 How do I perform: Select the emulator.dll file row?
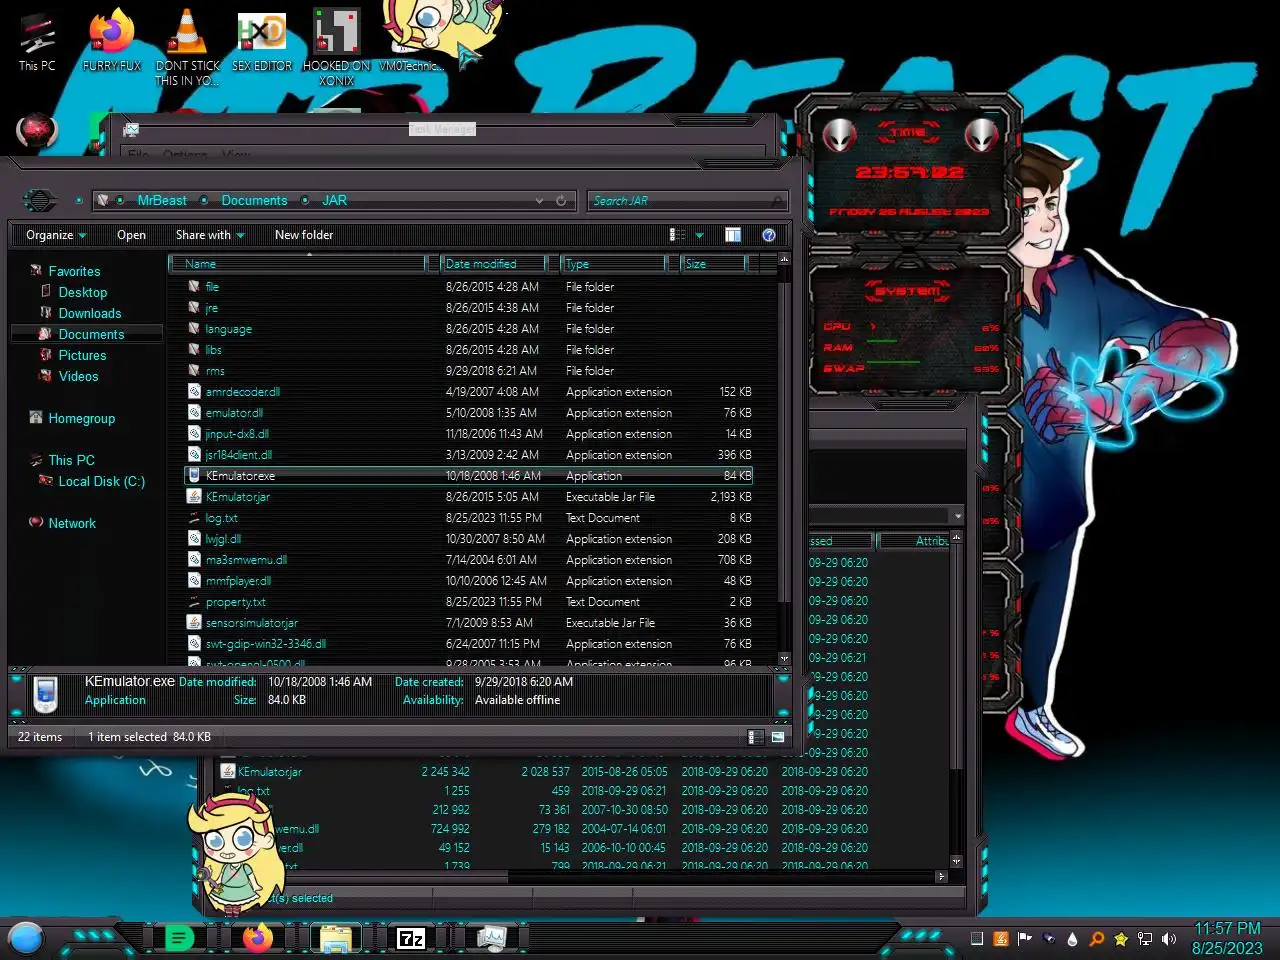point(469,413)
